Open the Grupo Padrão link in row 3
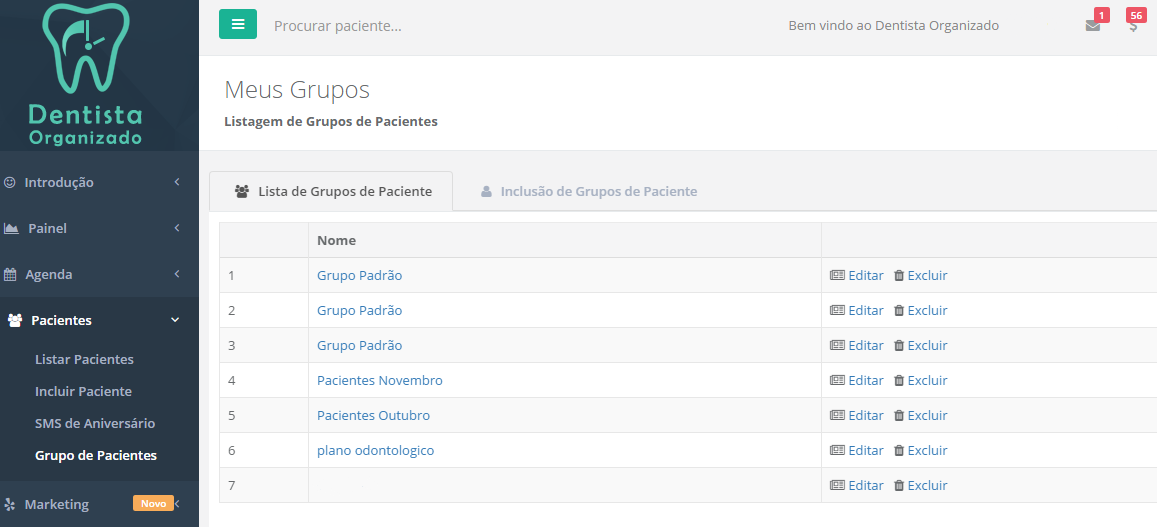The image size is (1157, 527). 359,345
